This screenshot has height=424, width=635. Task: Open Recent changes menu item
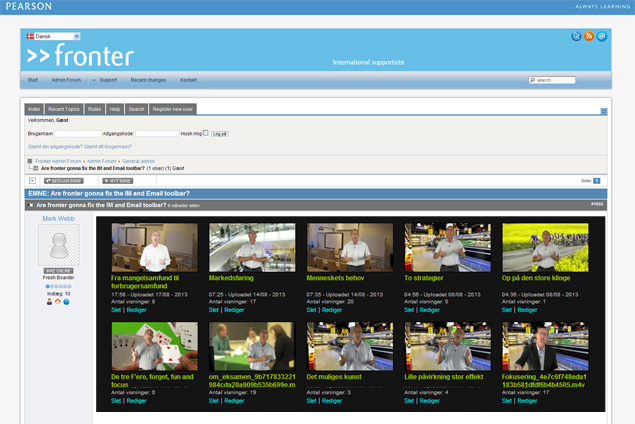(148, 80)
